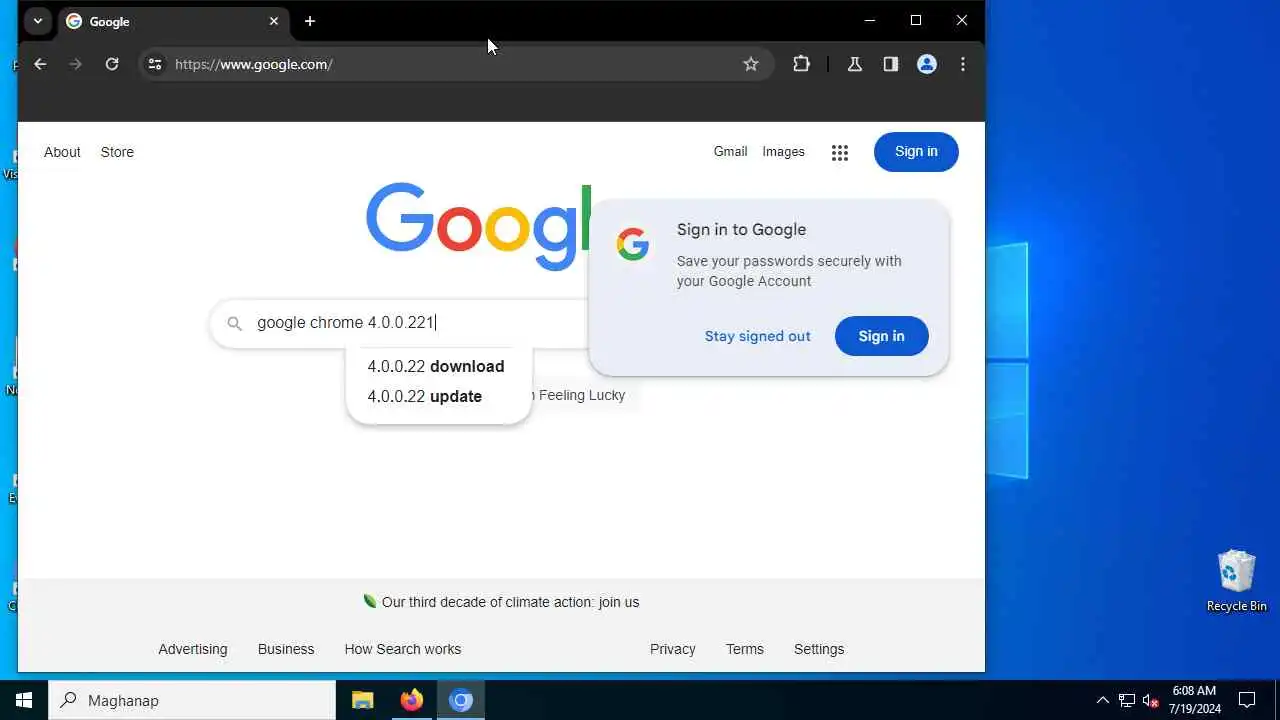This screenshot has height=720, width=1280.
Task: Open Images link
Action: (783, 152)
